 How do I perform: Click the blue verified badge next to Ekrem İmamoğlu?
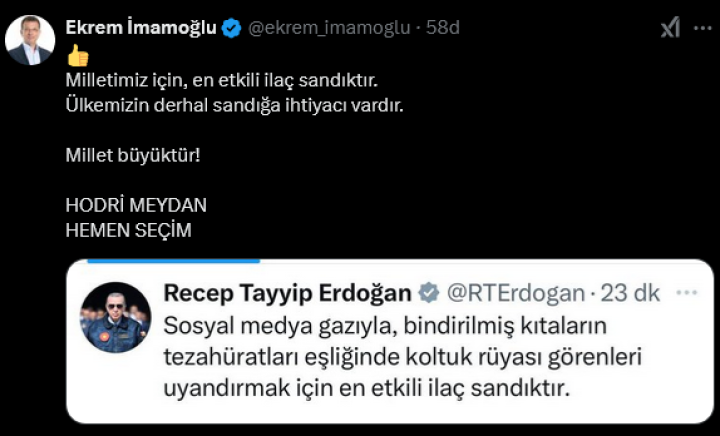pos(231,28)
